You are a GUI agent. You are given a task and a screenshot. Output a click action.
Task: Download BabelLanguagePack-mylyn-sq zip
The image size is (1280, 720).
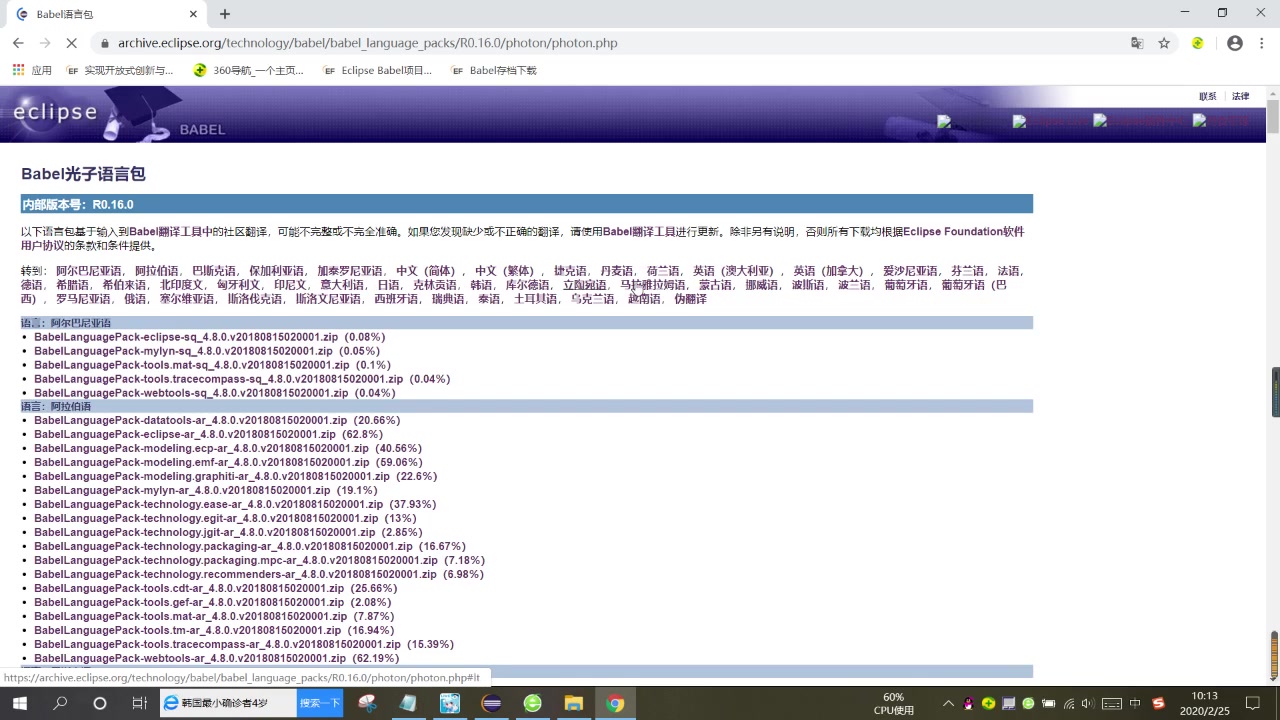[x=183, y=351]
